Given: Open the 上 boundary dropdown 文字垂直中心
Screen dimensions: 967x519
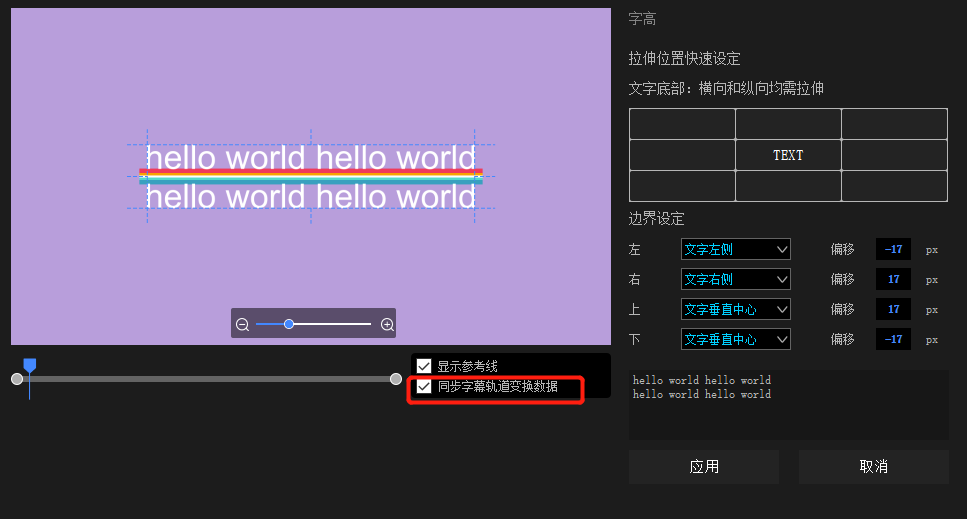Looking at the screenshot, I should pyautogui.click(x=736, y=309).
